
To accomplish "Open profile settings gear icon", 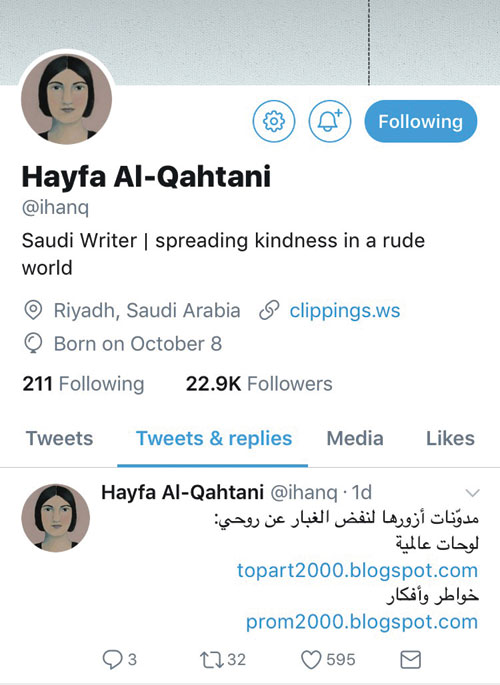I will 274,121.
